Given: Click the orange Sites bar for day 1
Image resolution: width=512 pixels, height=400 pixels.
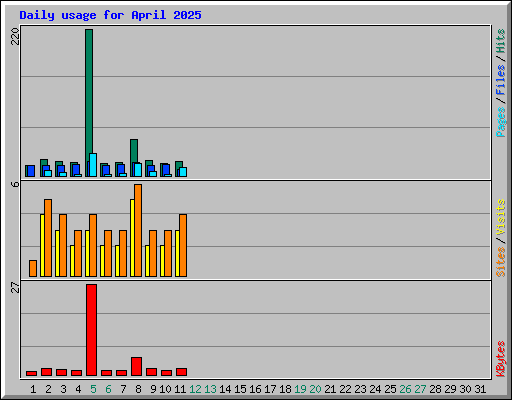Looking at the screenshot, I should point(33,268).
